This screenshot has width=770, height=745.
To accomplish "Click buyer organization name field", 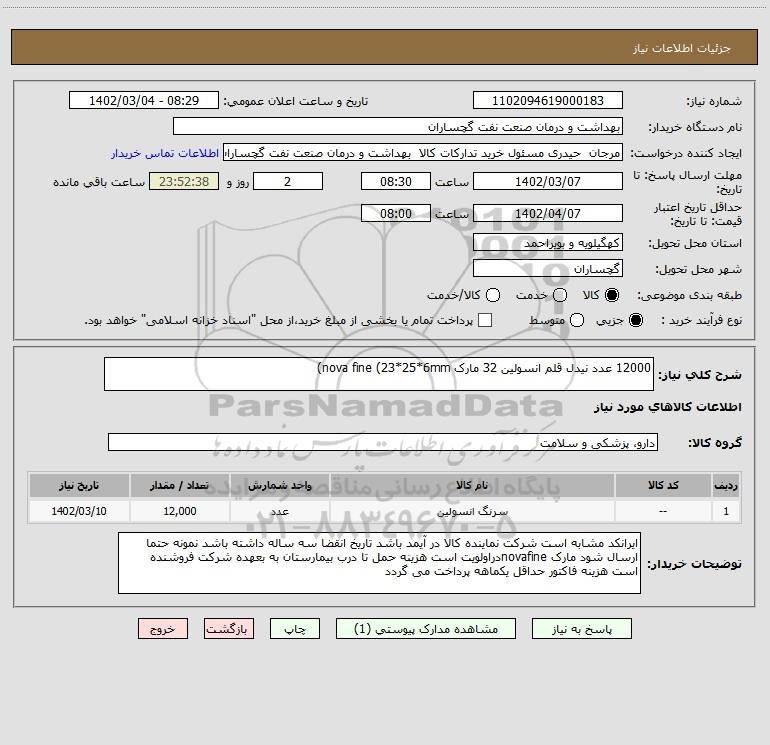I will pos(398,126).
